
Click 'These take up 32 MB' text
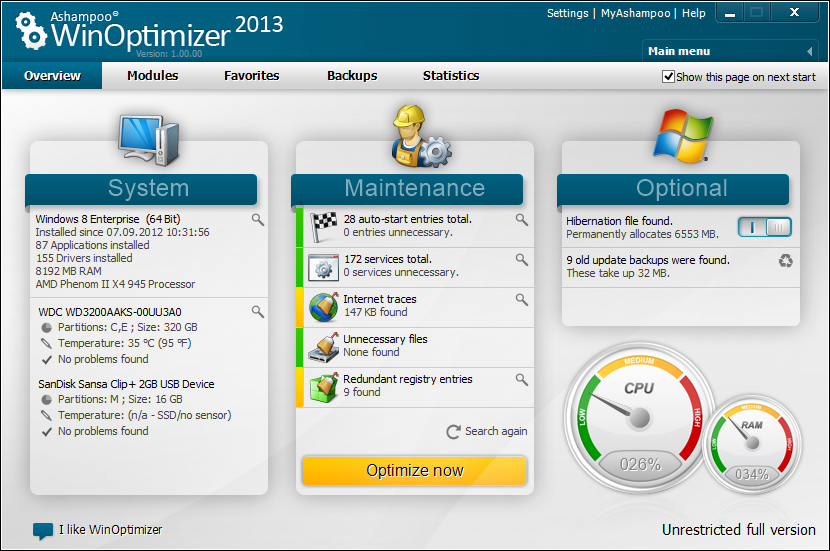pos(618,274)
